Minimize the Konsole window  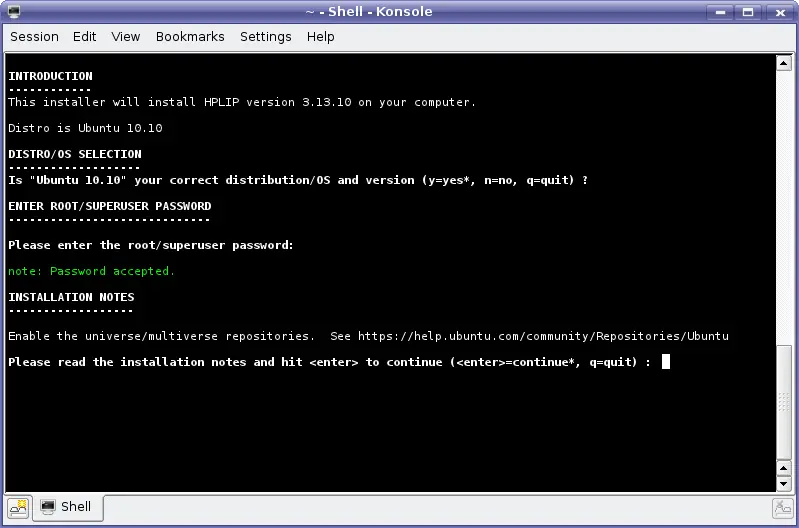721,12
